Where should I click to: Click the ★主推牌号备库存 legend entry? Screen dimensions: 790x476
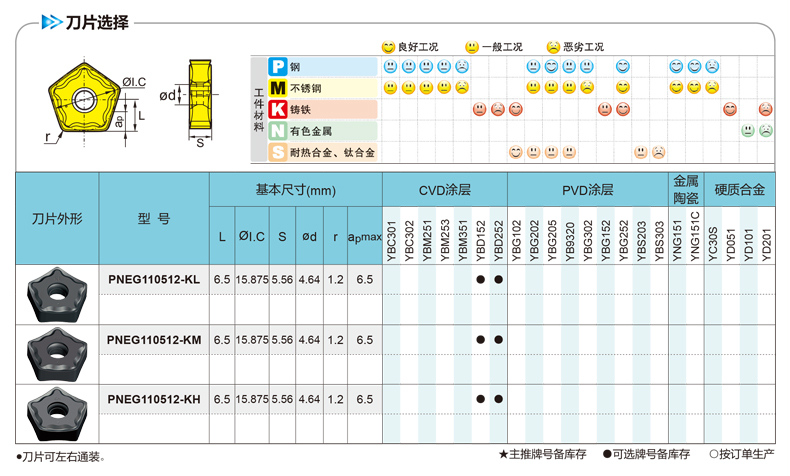543,454
